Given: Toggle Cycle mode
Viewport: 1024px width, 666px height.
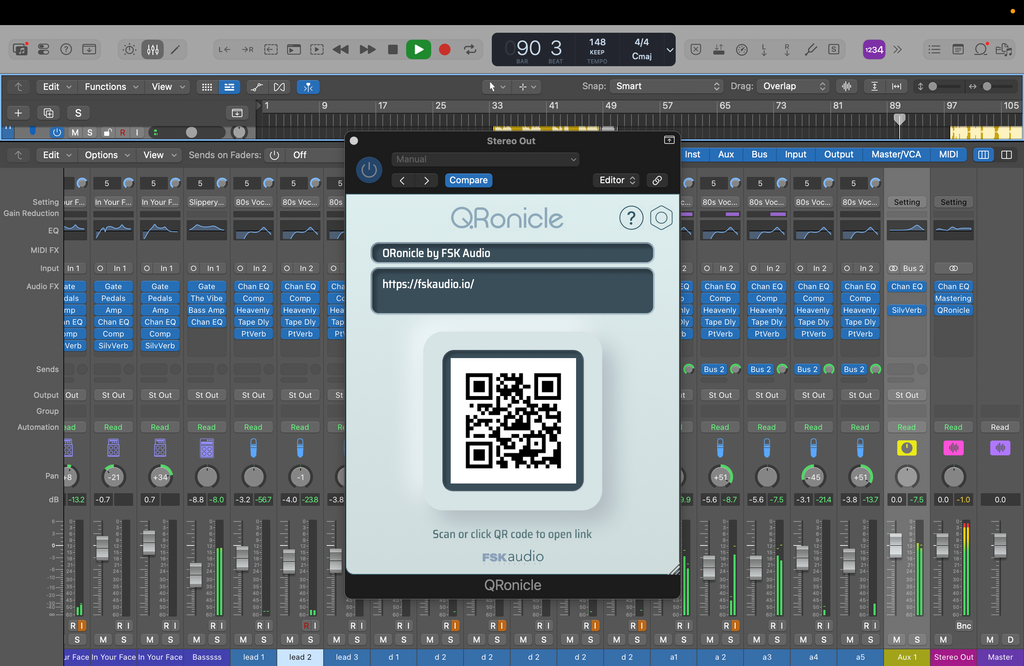Looking at the screenshot, I should (x=470, y=50).
